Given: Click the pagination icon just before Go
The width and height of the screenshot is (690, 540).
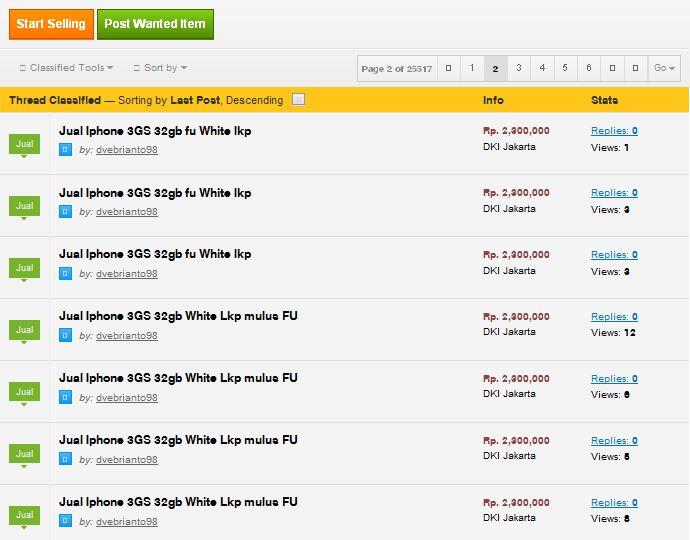Looking at the screenshot, I should tap(635, 68).
